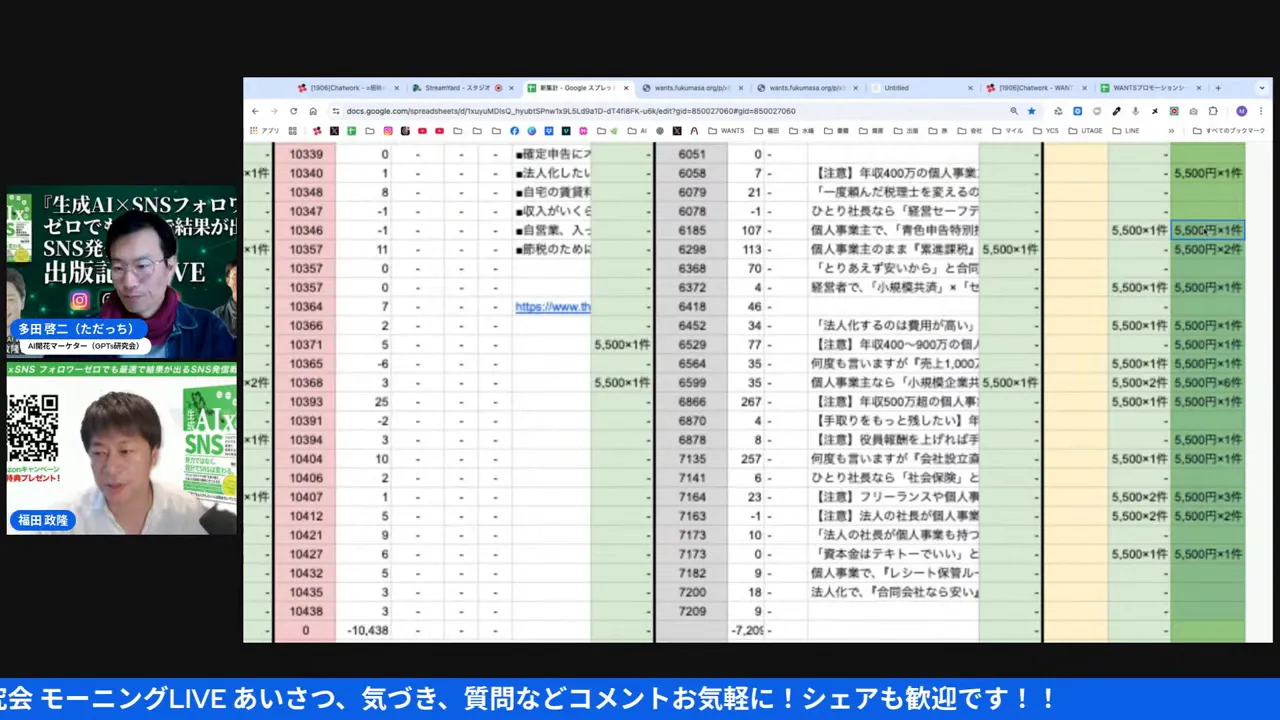Click the home icon in browser toolbar

tap(313, 111)
